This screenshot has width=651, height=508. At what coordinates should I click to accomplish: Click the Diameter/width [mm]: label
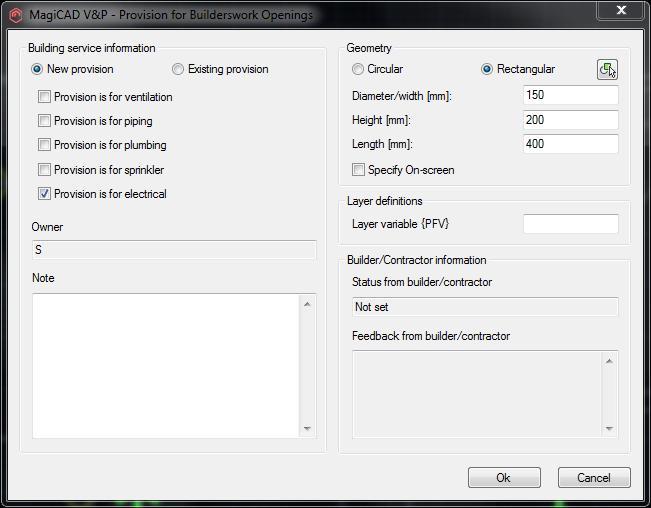click(x=402, y=96)
